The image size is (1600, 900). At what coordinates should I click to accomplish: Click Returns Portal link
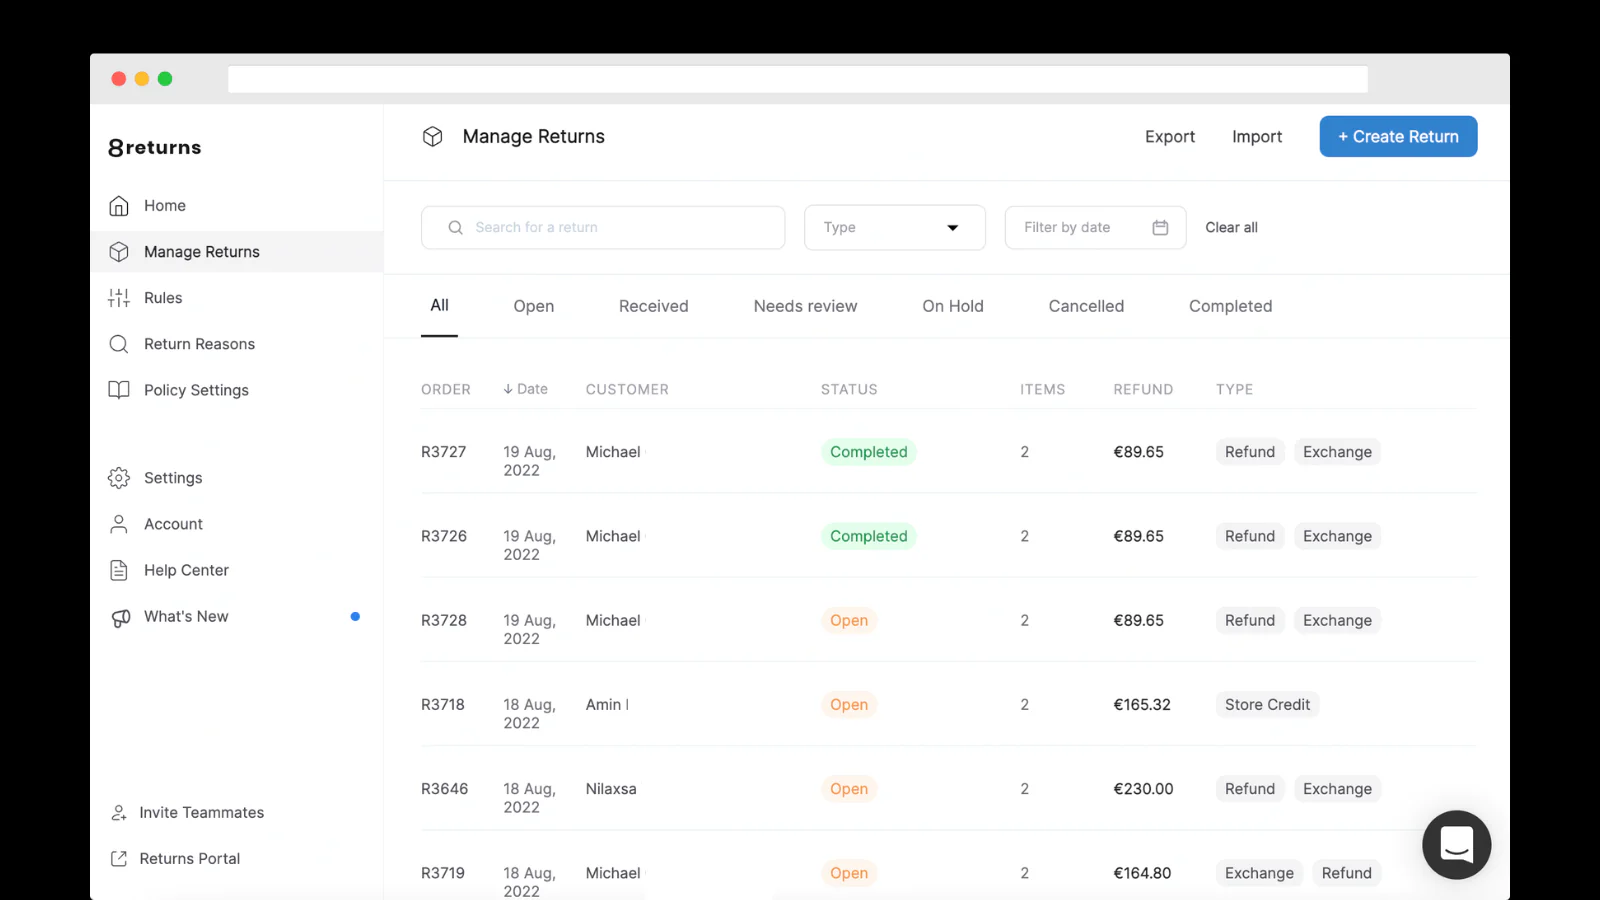coord(190,859)
